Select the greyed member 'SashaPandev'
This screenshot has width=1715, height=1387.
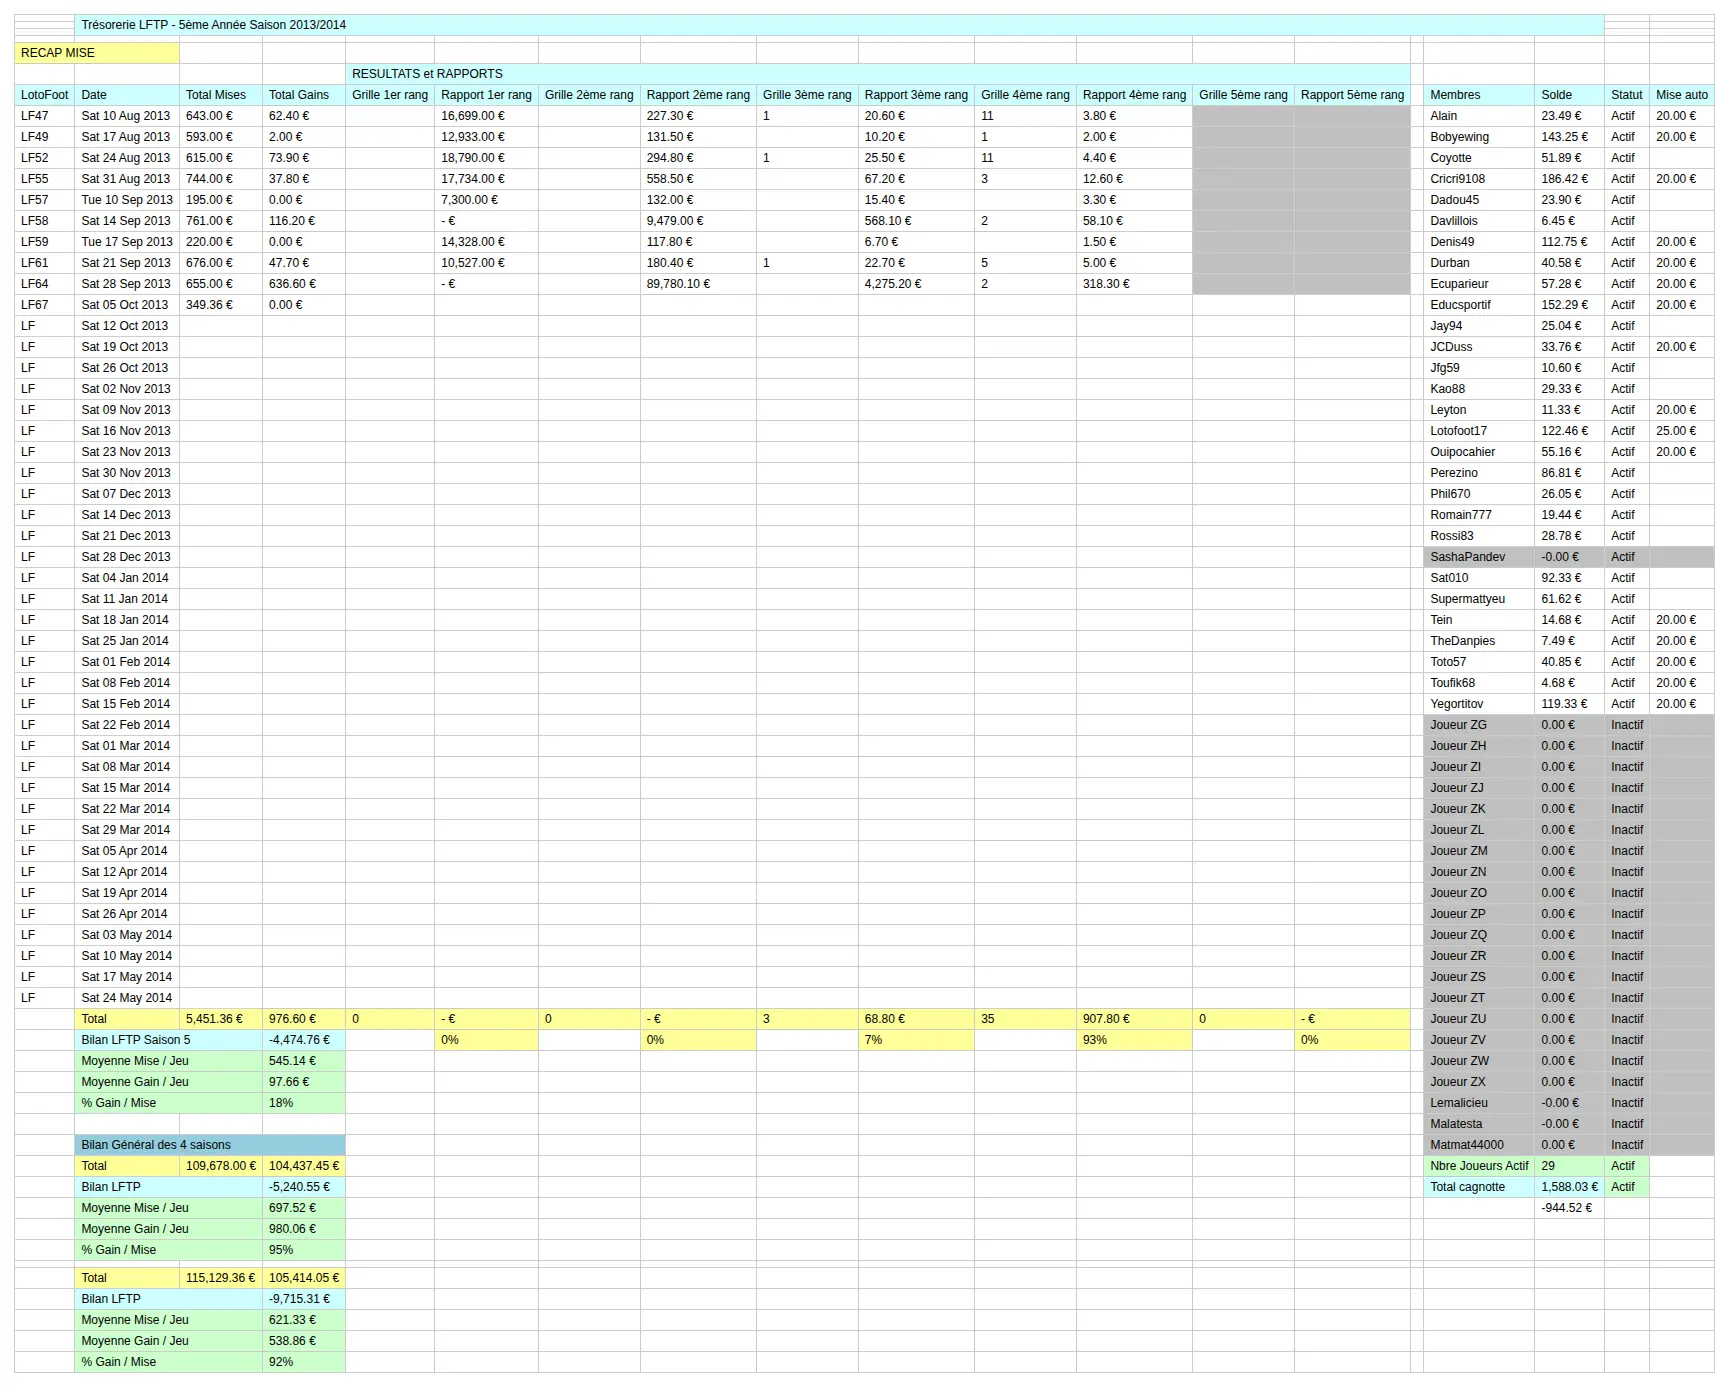pos(1479,557)
